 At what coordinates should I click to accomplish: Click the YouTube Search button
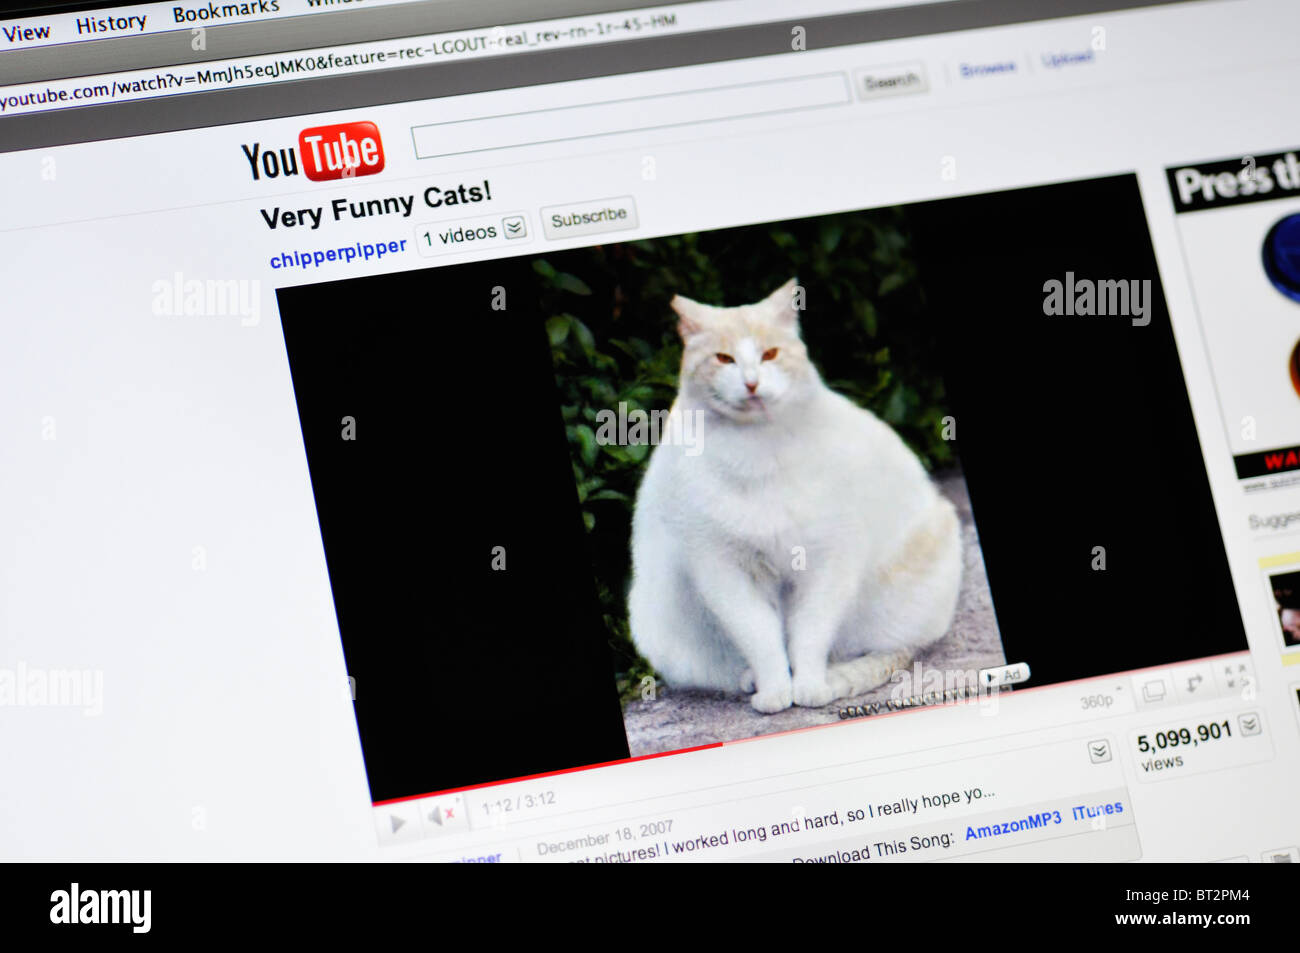pos(890,81)
